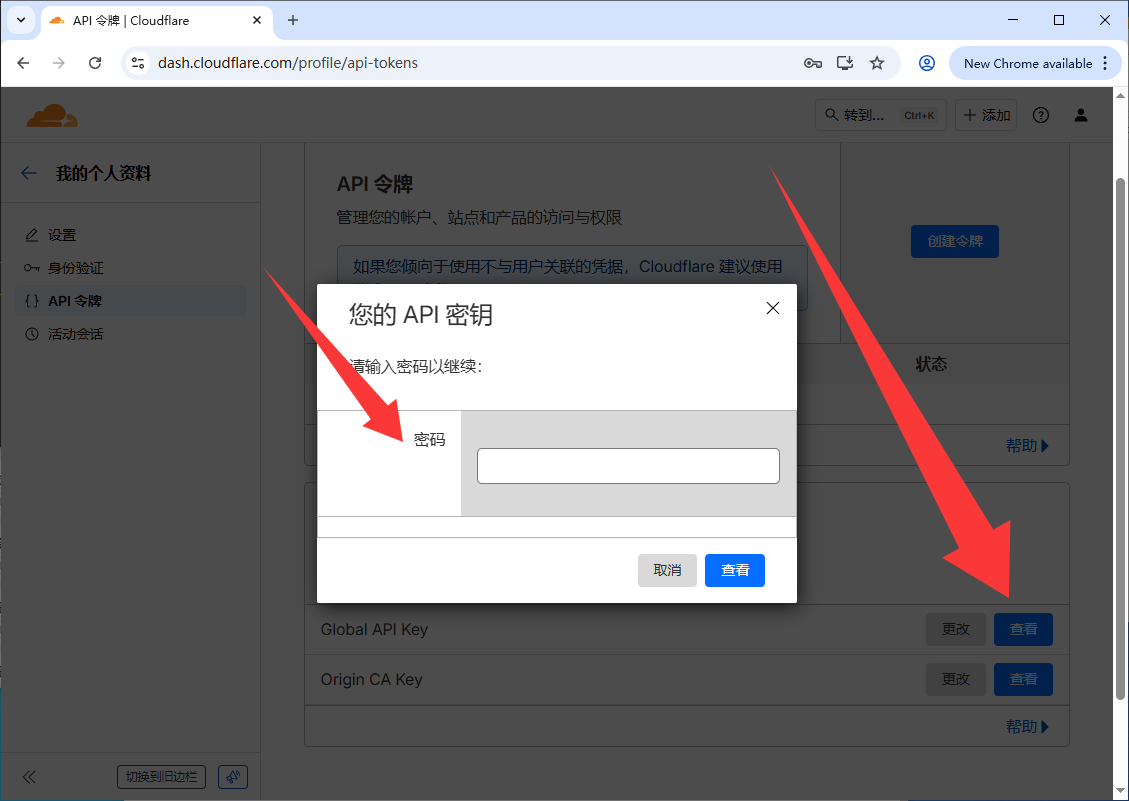Open the 设置 sidebar item
Image resolution: width=1129 pixels, height=801 pixels.
62,235
